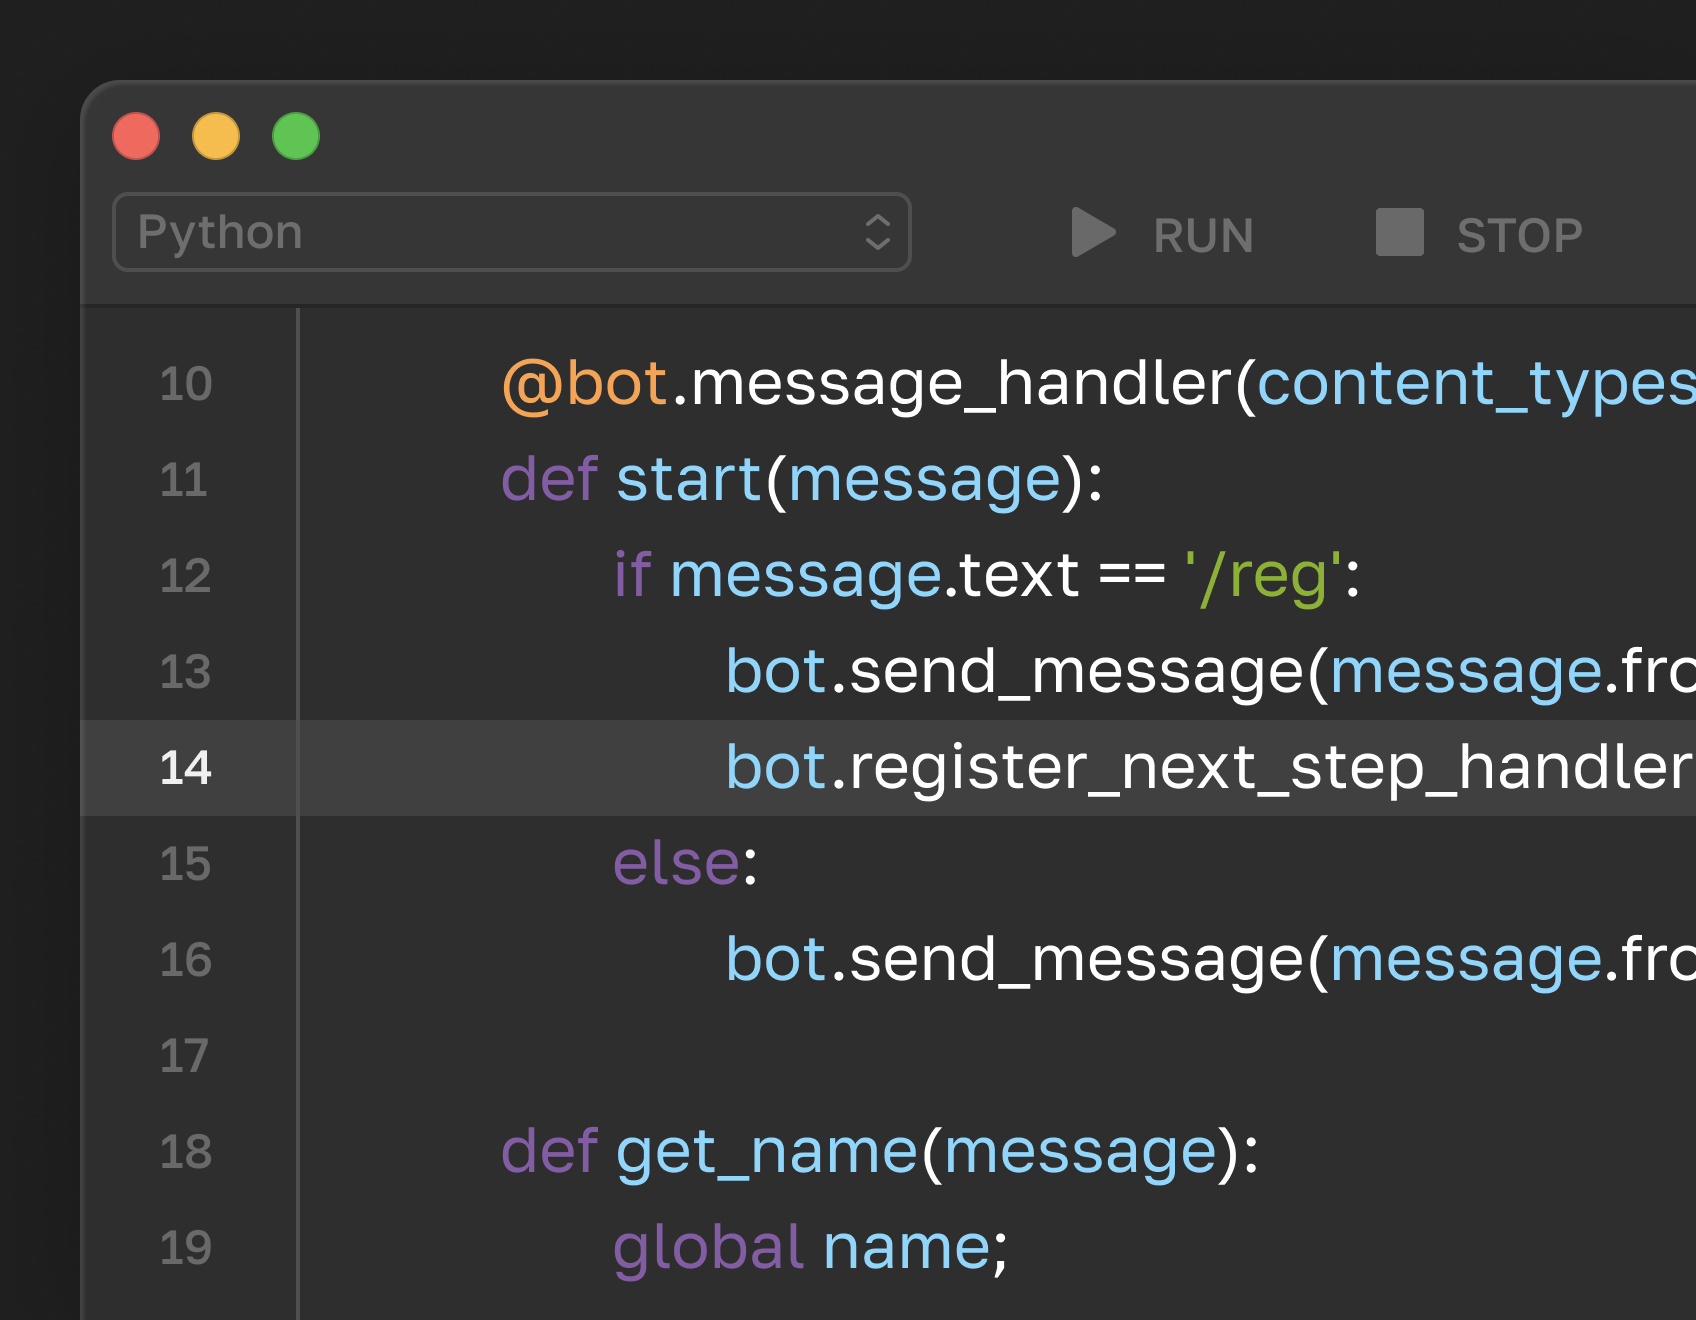Minimize the window using the yellow button
1696x1320 pixels.
tap(216, 137)
